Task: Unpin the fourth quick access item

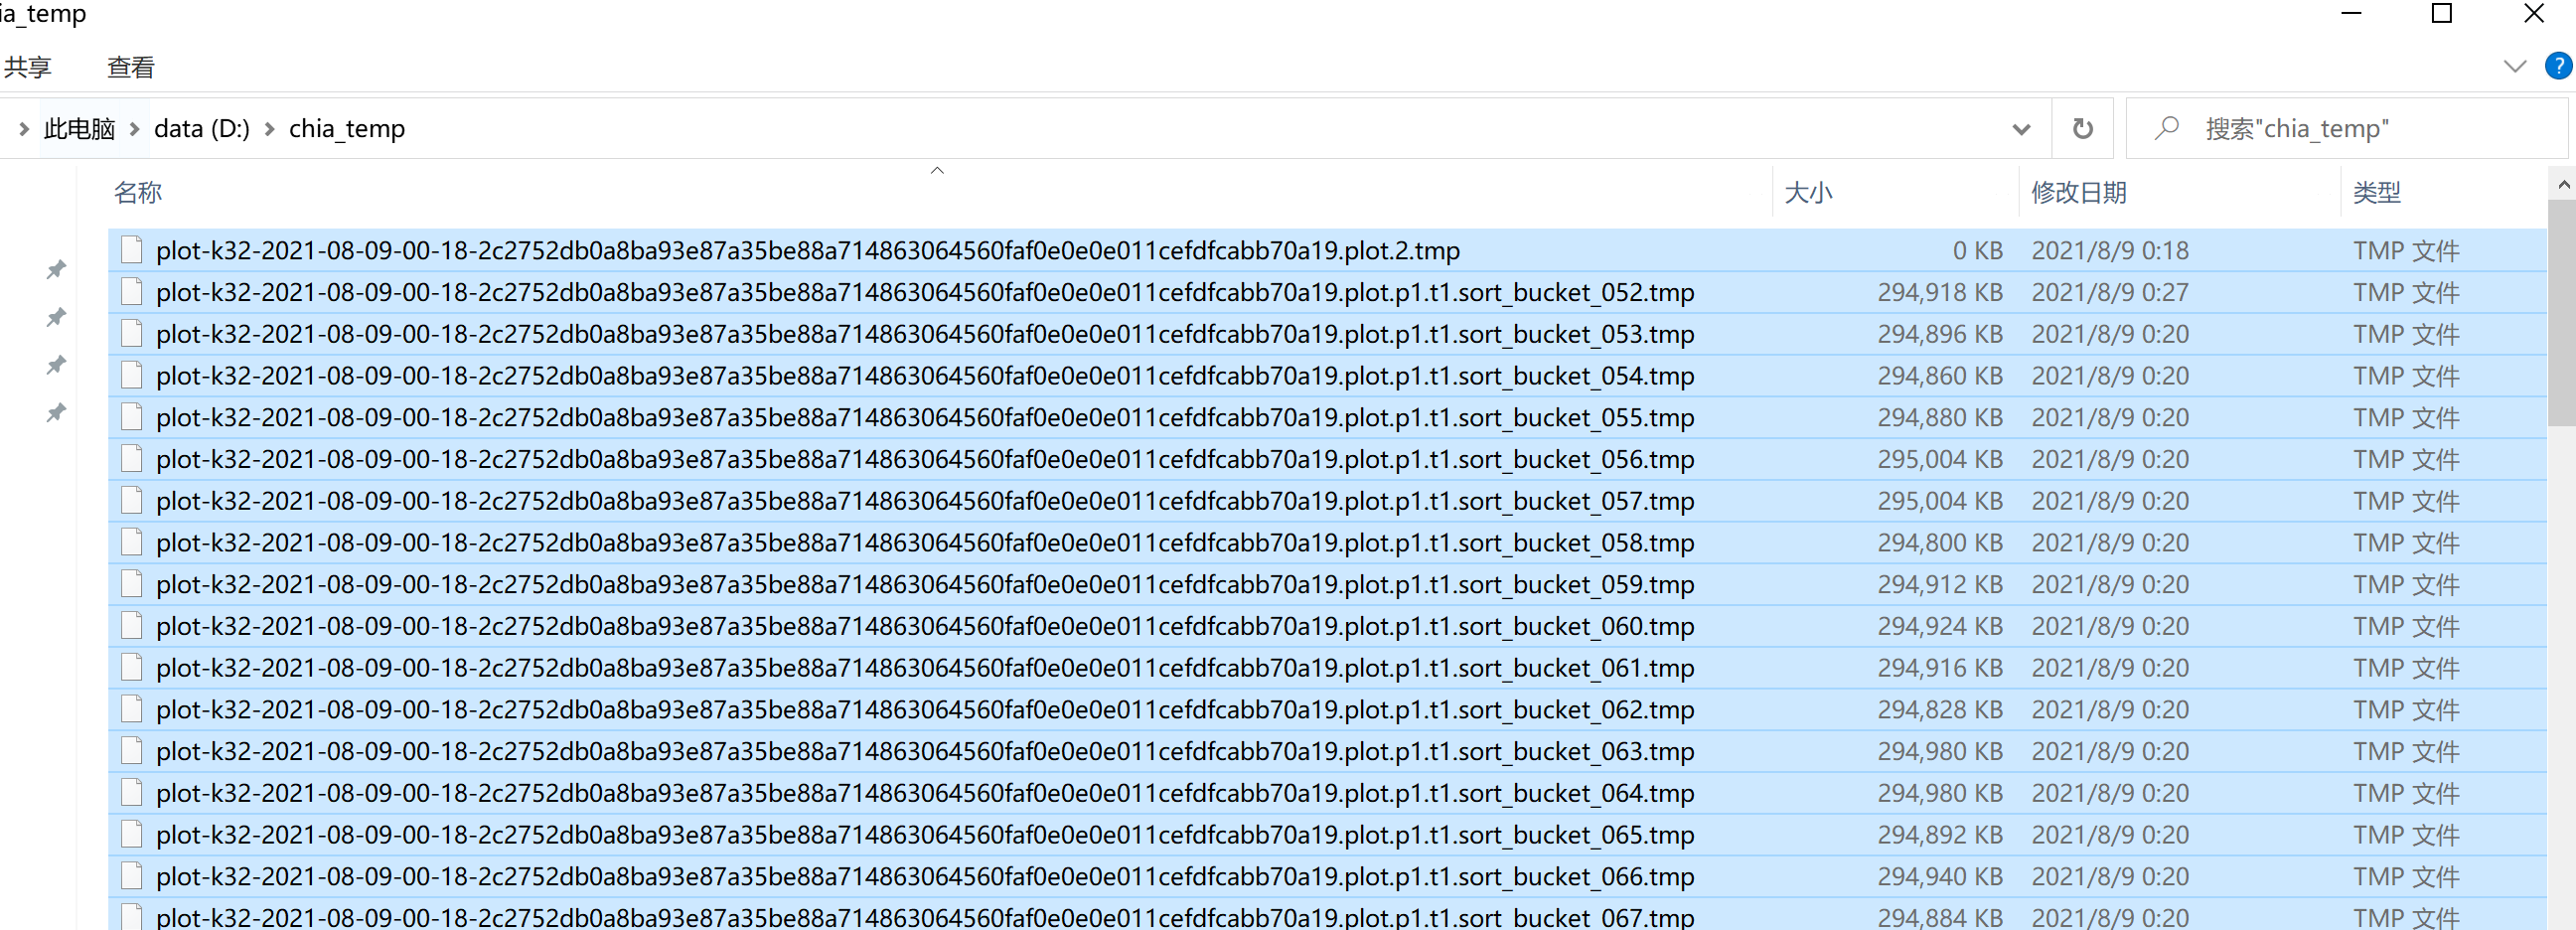Action: (56, 412)
